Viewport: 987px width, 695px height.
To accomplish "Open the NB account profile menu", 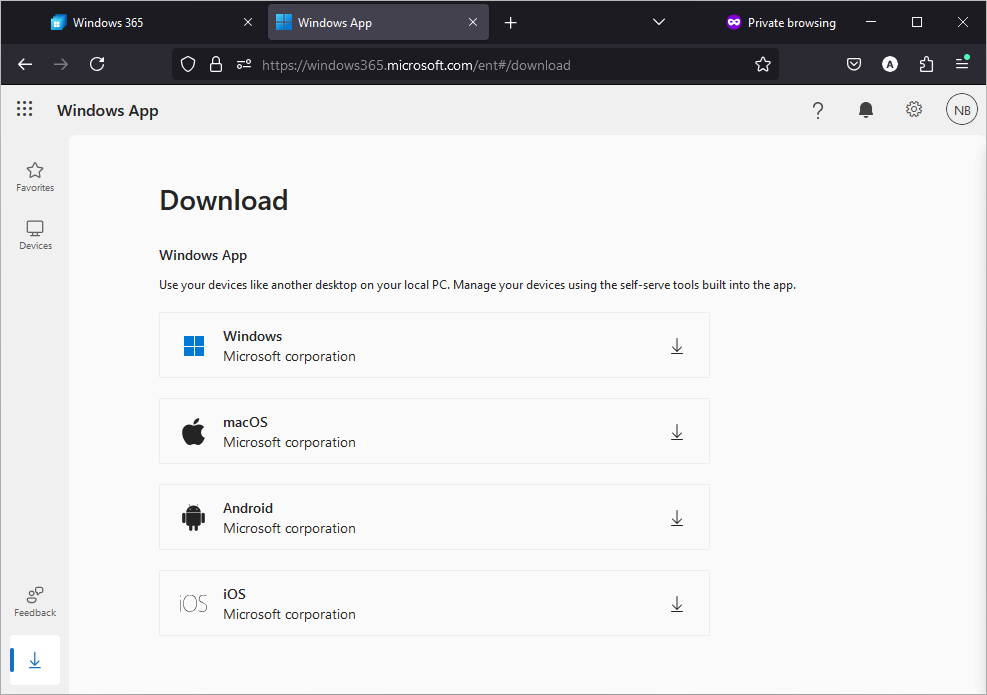I will point(962,110).
